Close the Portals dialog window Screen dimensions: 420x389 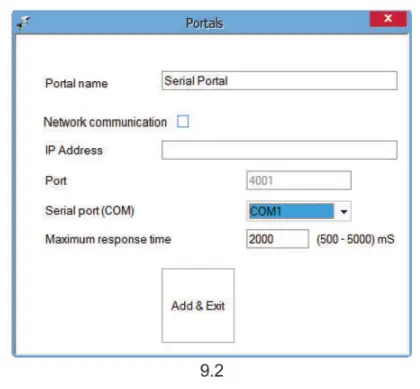pyautogui.click(x=388, y=18)
